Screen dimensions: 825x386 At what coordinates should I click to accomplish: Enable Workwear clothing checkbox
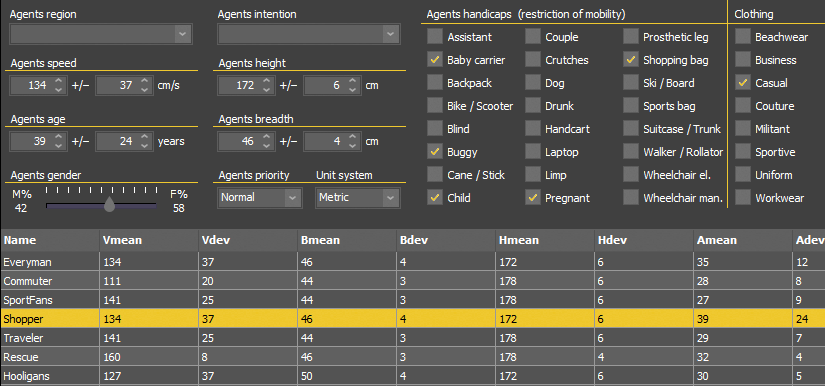click(743, 198)
